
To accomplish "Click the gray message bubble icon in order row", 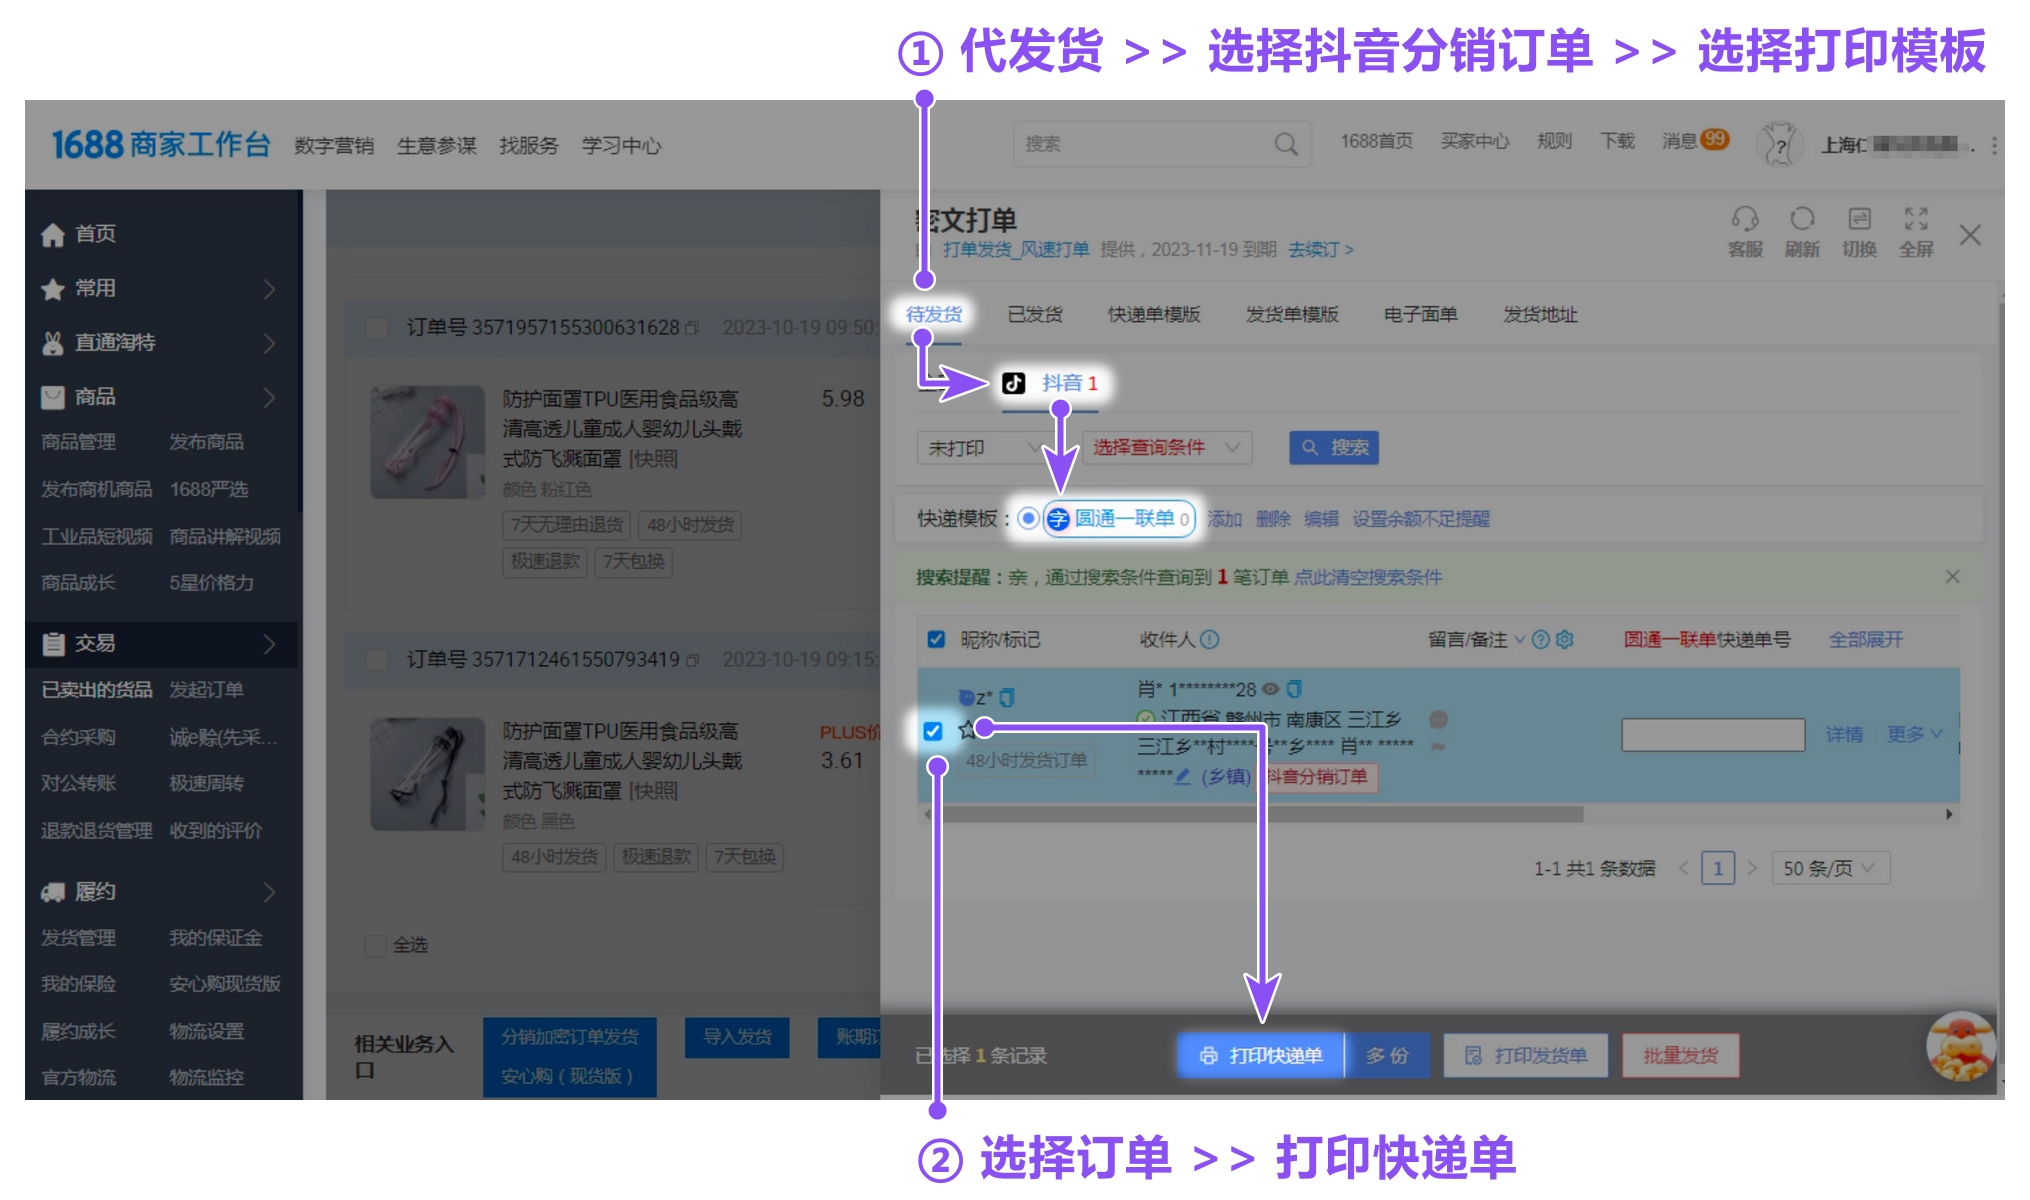I will [1438, 719].
